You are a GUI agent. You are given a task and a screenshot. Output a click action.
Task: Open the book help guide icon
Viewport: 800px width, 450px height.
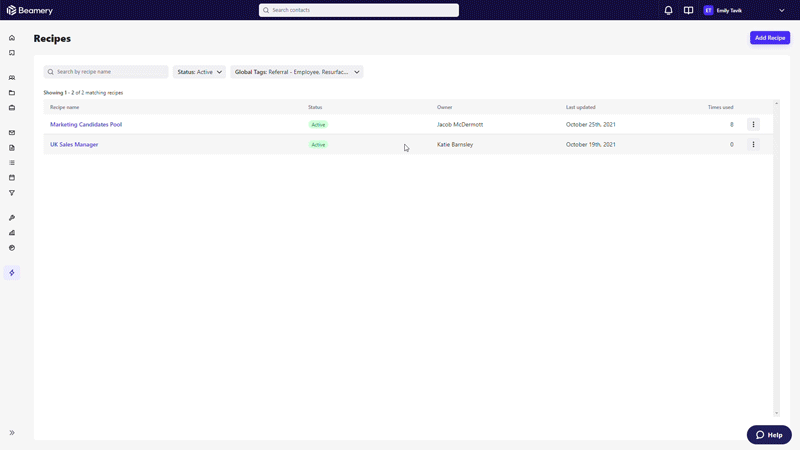click(688, 10)
